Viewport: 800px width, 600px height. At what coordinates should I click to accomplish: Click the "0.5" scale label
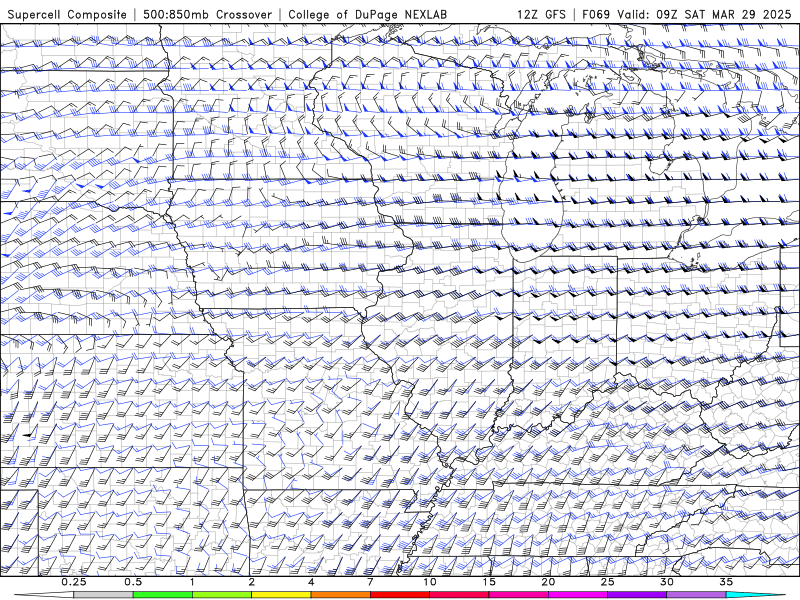click(133, 582)
